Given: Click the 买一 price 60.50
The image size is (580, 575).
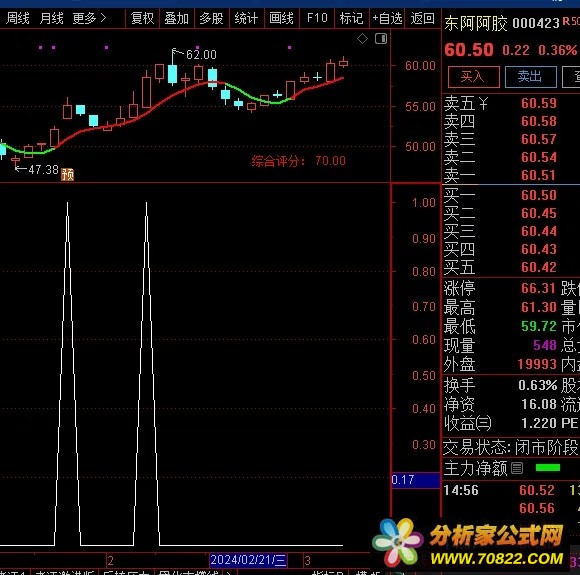Looking at the screenshot, I should coord(539,195).
